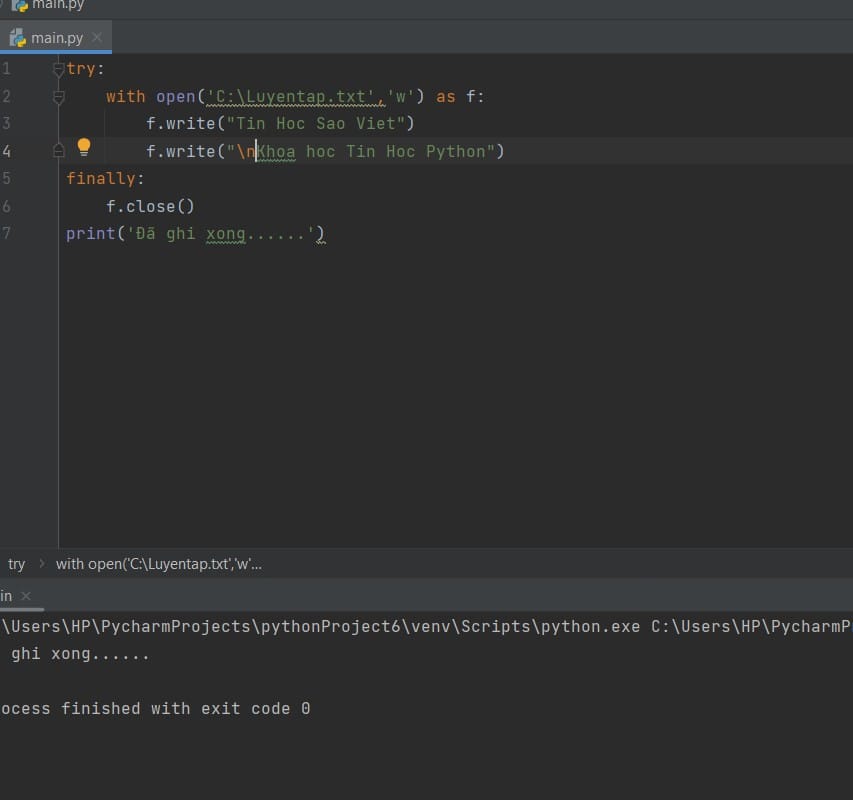Click the python.exe path in console

(x=320, y=627)
